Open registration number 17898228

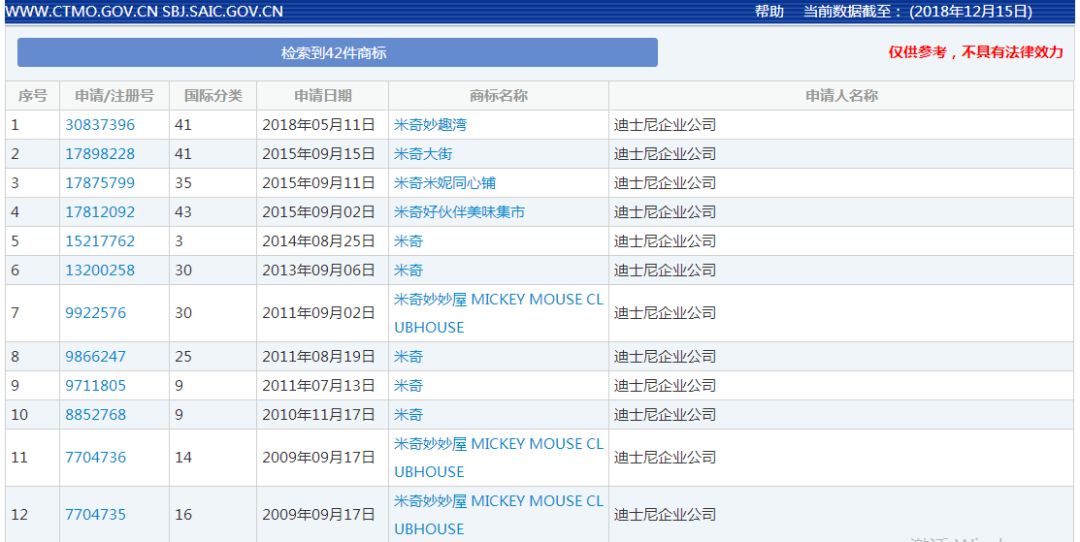pyautogui.click(x=100, y=154)
